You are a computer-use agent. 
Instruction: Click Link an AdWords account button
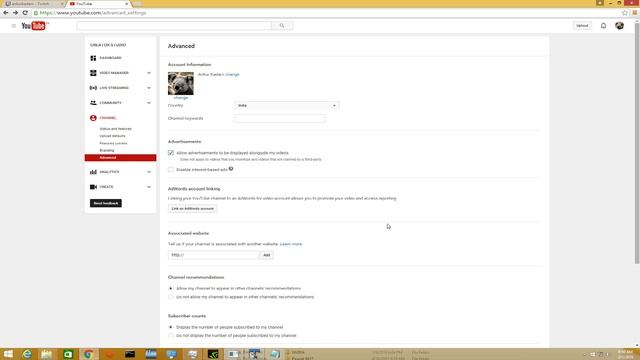pyautogui.click(x=192, y=209)
